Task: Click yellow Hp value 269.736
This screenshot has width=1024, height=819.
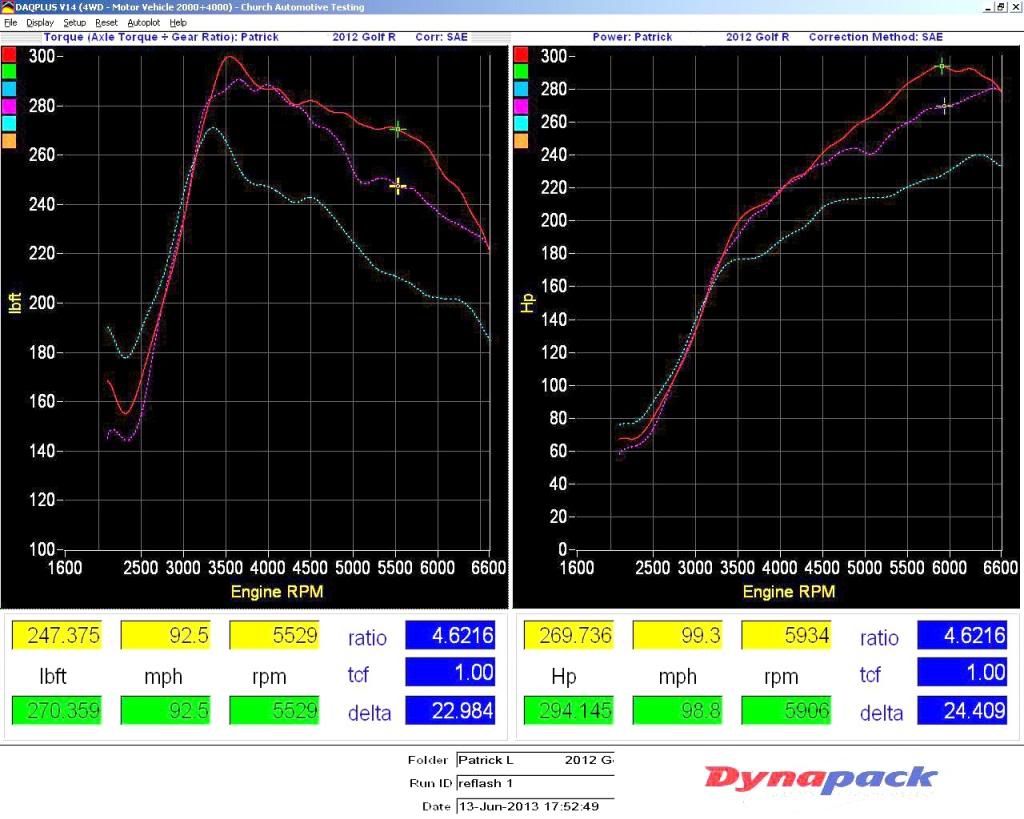Action: point(569,635)
